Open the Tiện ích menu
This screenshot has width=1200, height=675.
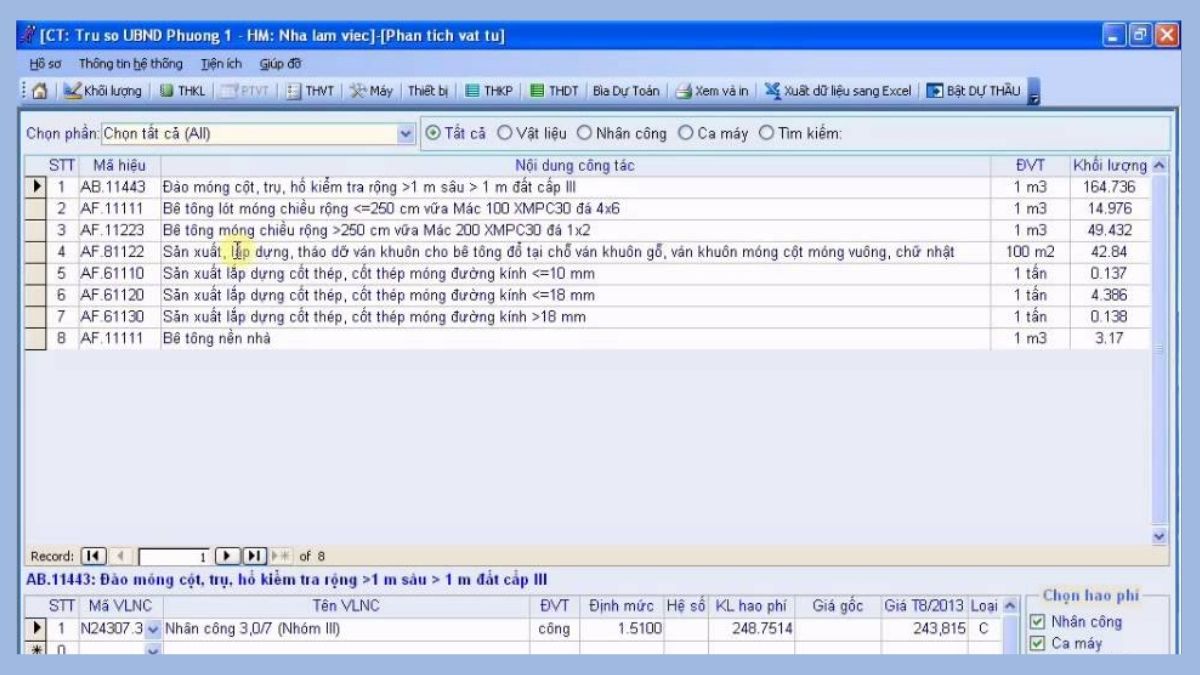(221, 64)
